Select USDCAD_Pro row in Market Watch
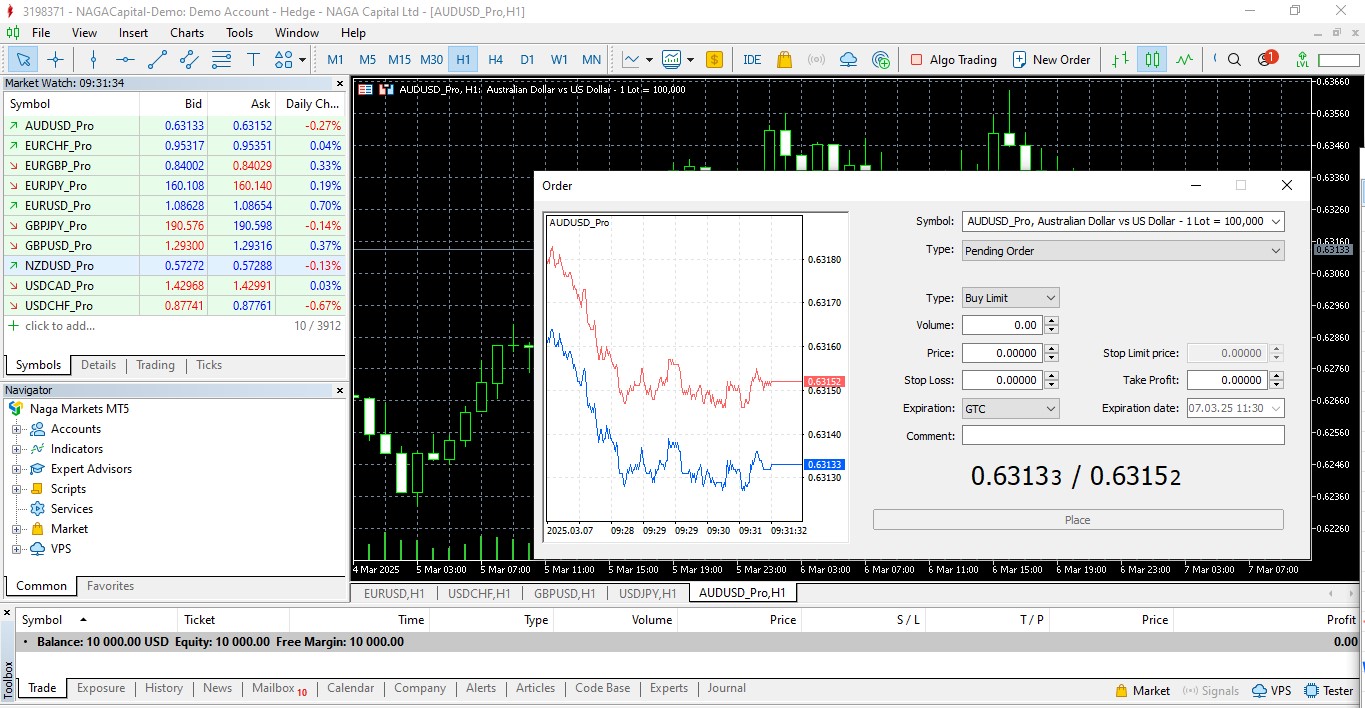Viewport: 1365px width, 708px height. pyautogui.click(x=174, y=285)
